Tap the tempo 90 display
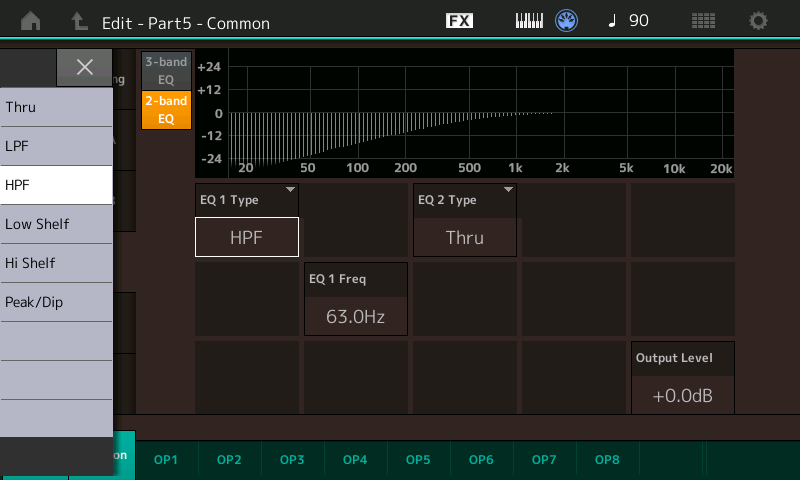Image resolution: width=800 pixels, height=480 pixels. pyautogui.click(x=629, y=21)
